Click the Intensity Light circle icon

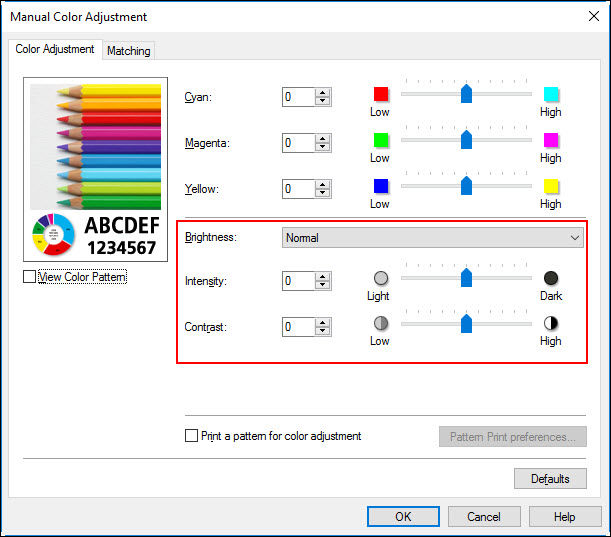click(x=381, y=278)
